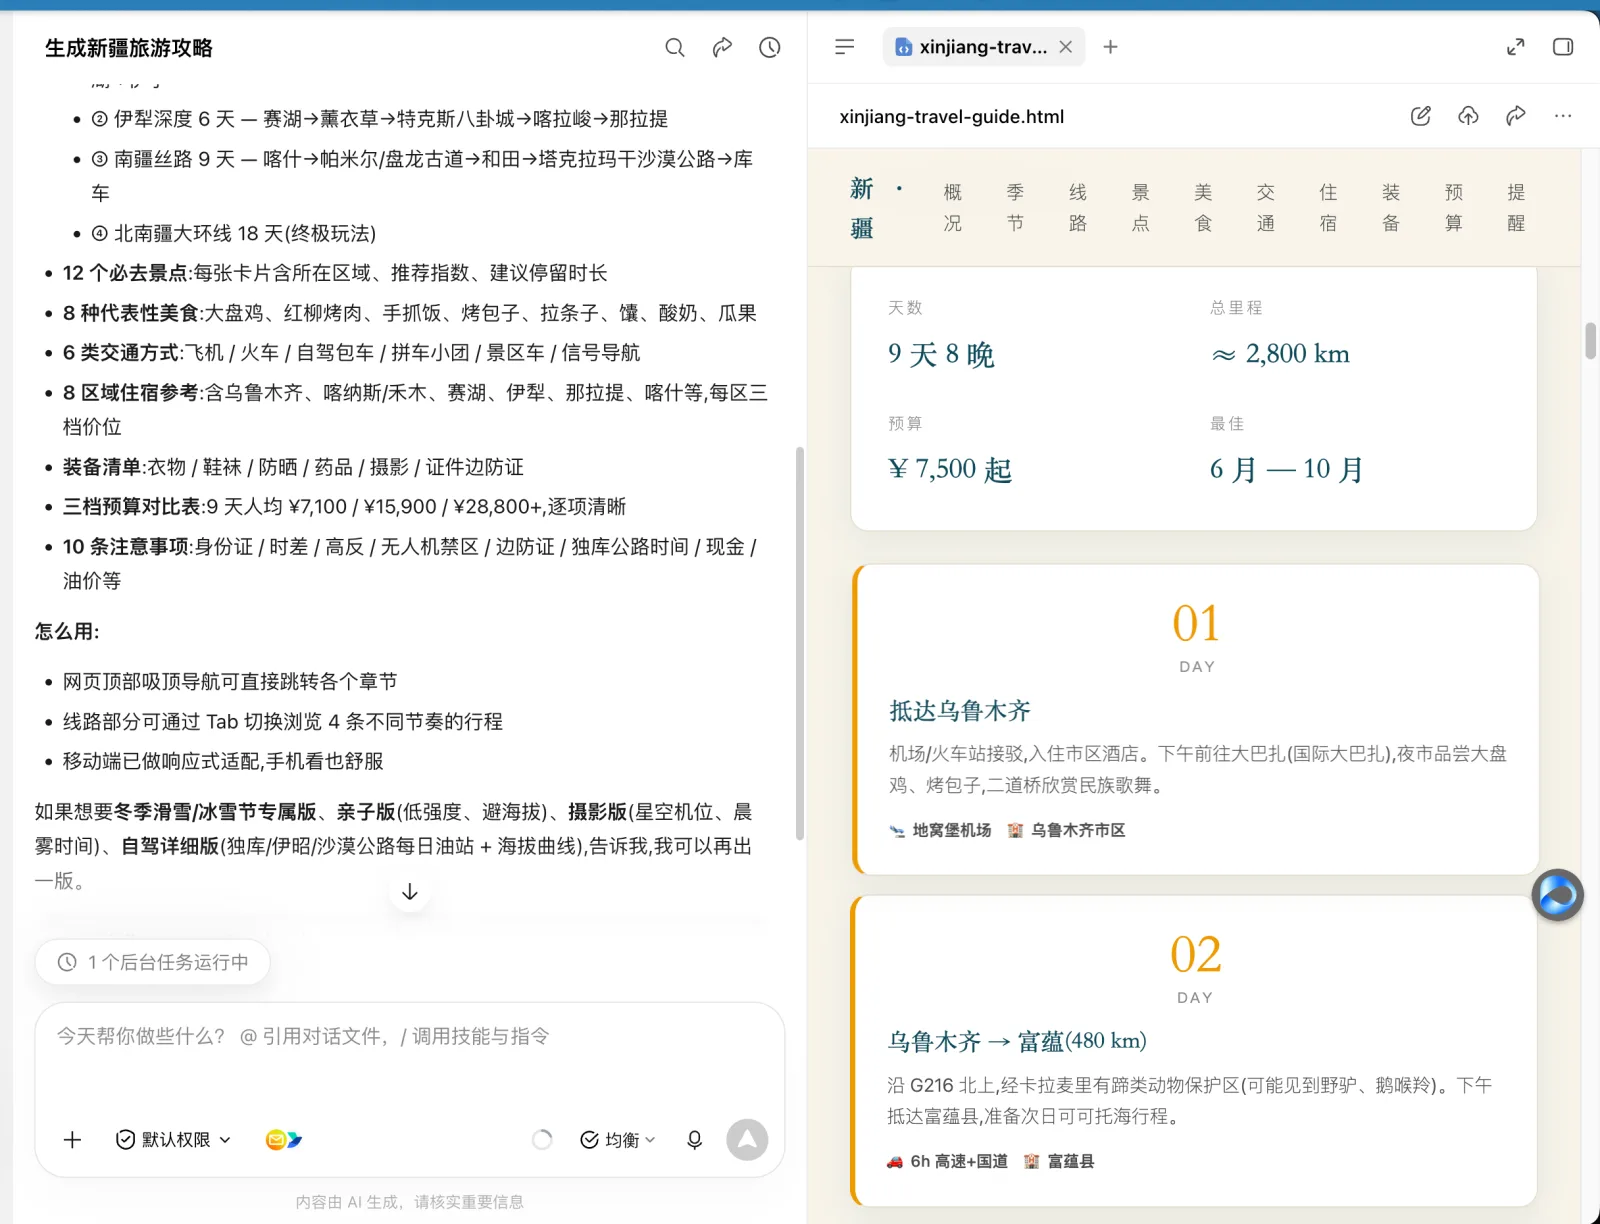The width and height of the screenshot is (1600, 1224).
Task: Open chat history clock icon
Action: click(x=770, y=47)
